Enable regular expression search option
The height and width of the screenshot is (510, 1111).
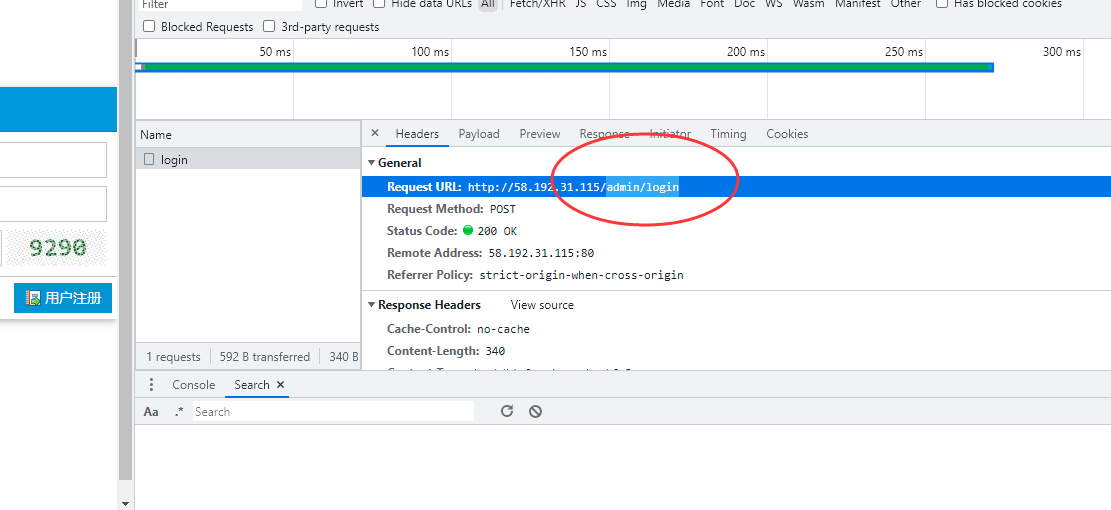(x=179, y=412)
